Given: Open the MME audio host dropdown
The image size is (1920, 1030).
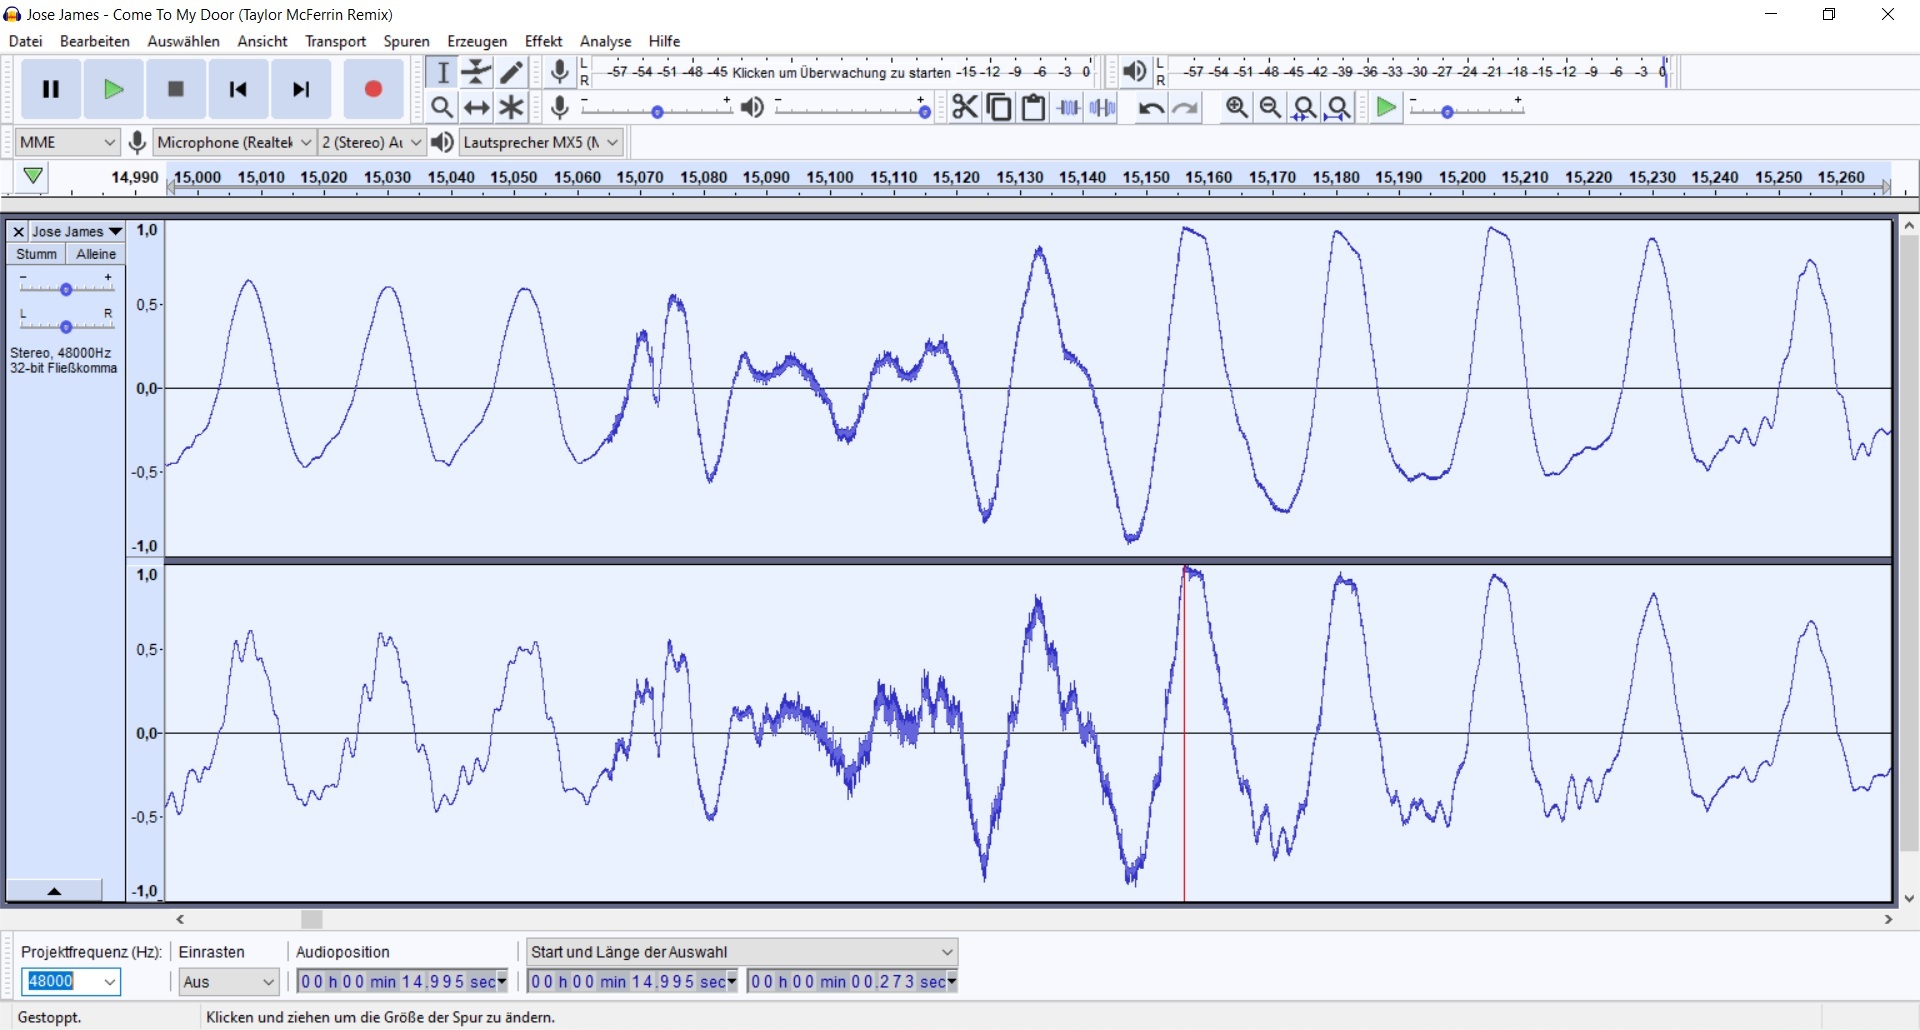Looking at the screenshot, I should point(67,142).
